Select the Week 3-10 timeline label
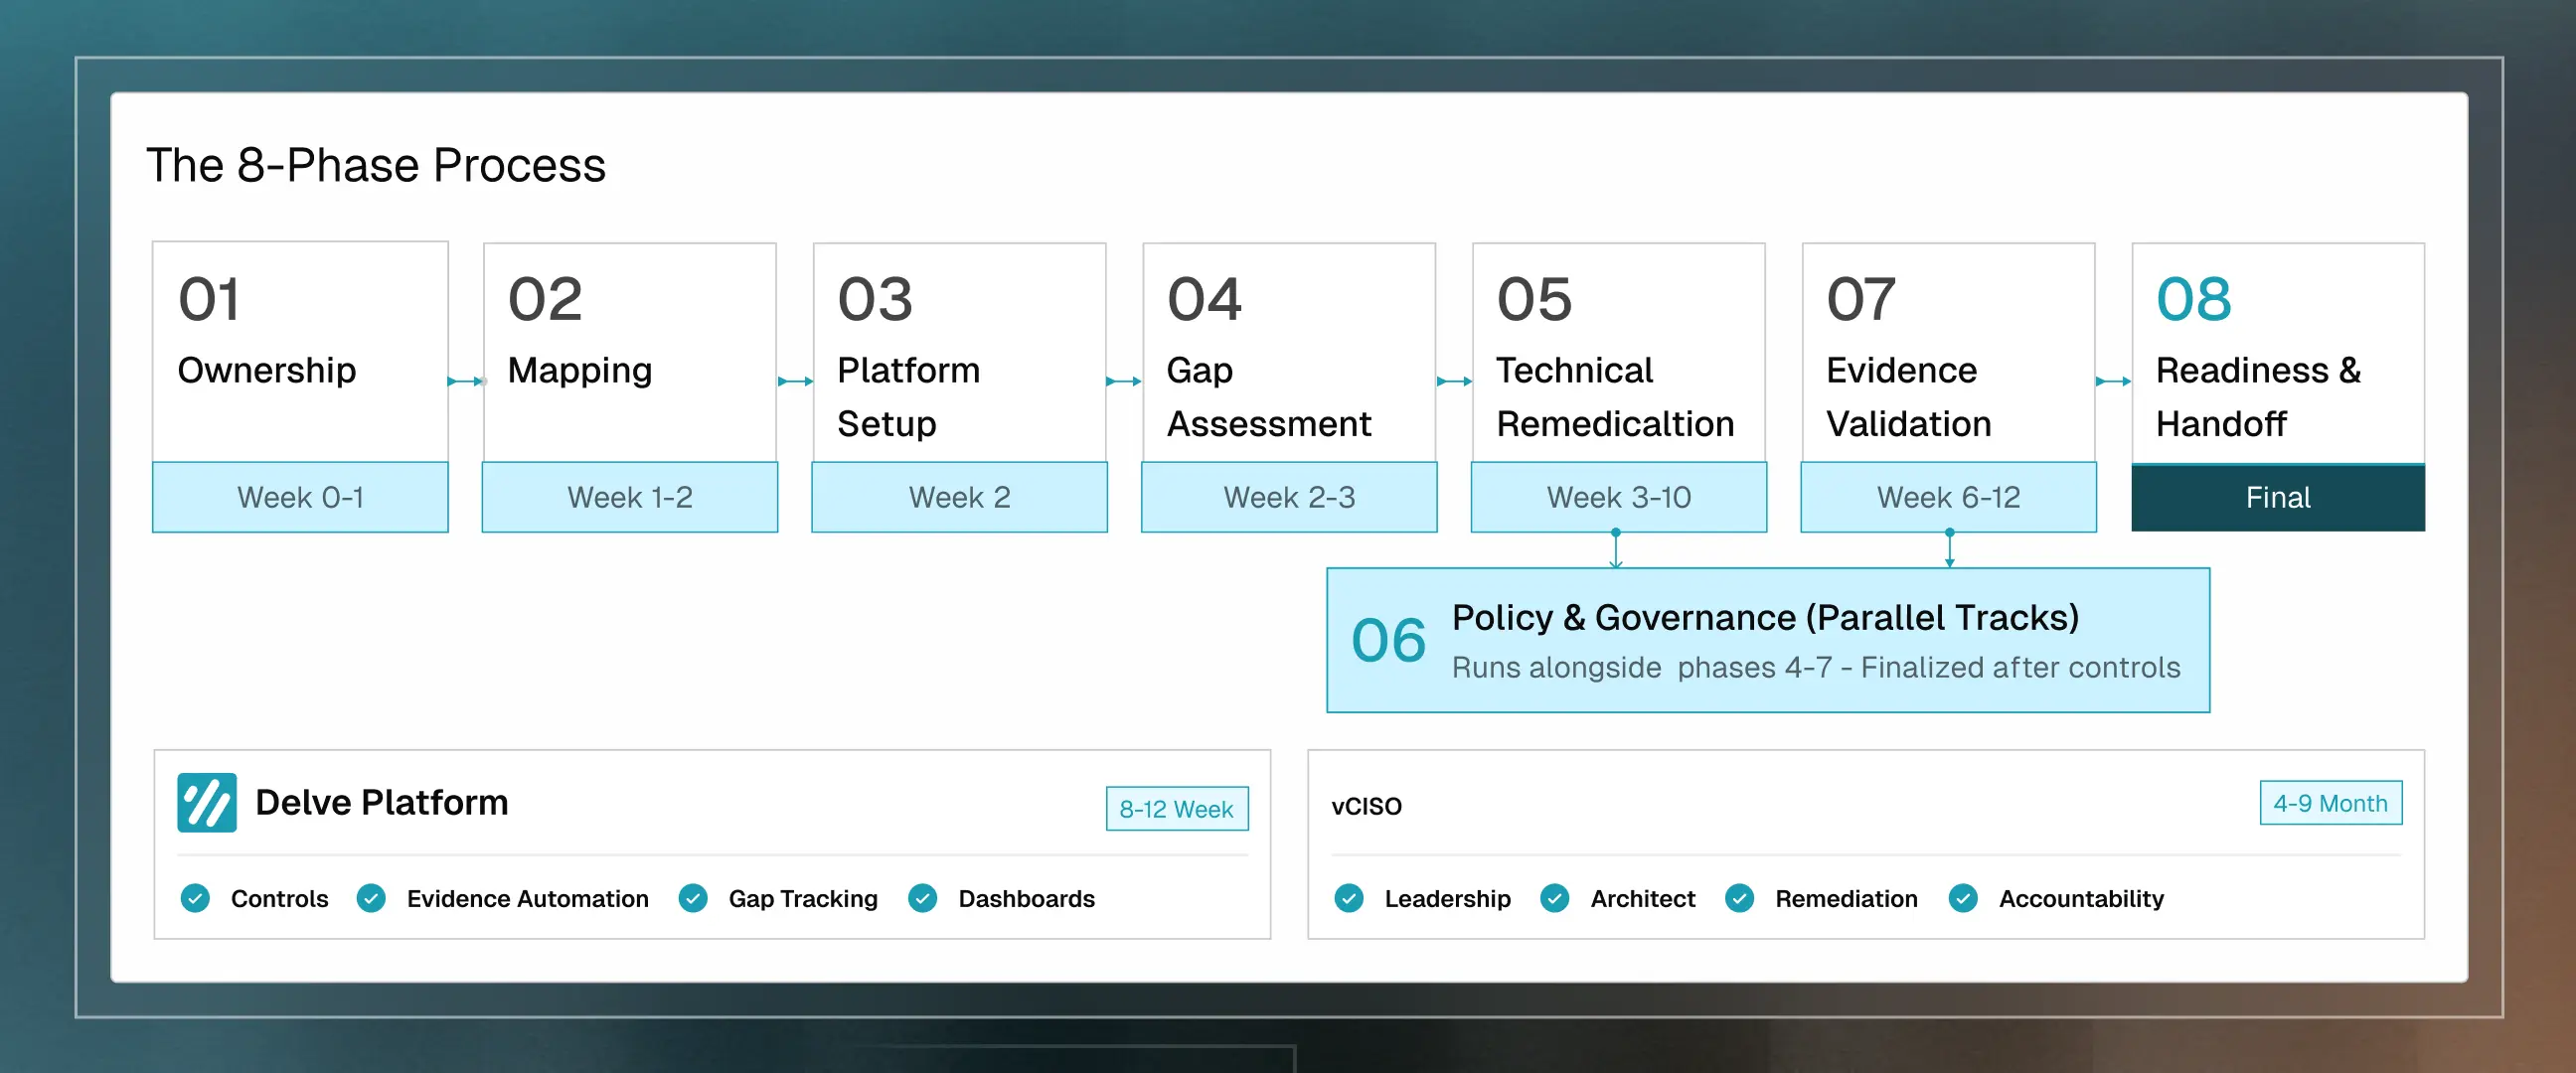Screen dimensions: 2576x1073 [x=1618, y=497]
